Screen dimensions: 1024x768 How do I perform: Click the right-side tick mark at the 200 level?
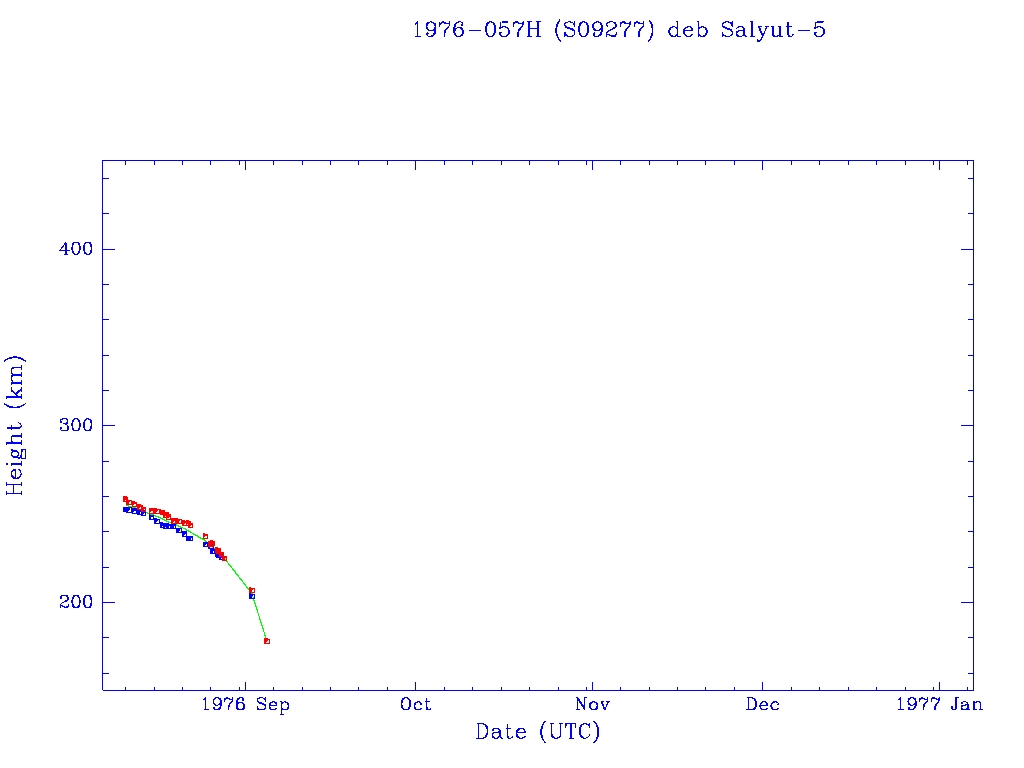(x=967, y=602)
